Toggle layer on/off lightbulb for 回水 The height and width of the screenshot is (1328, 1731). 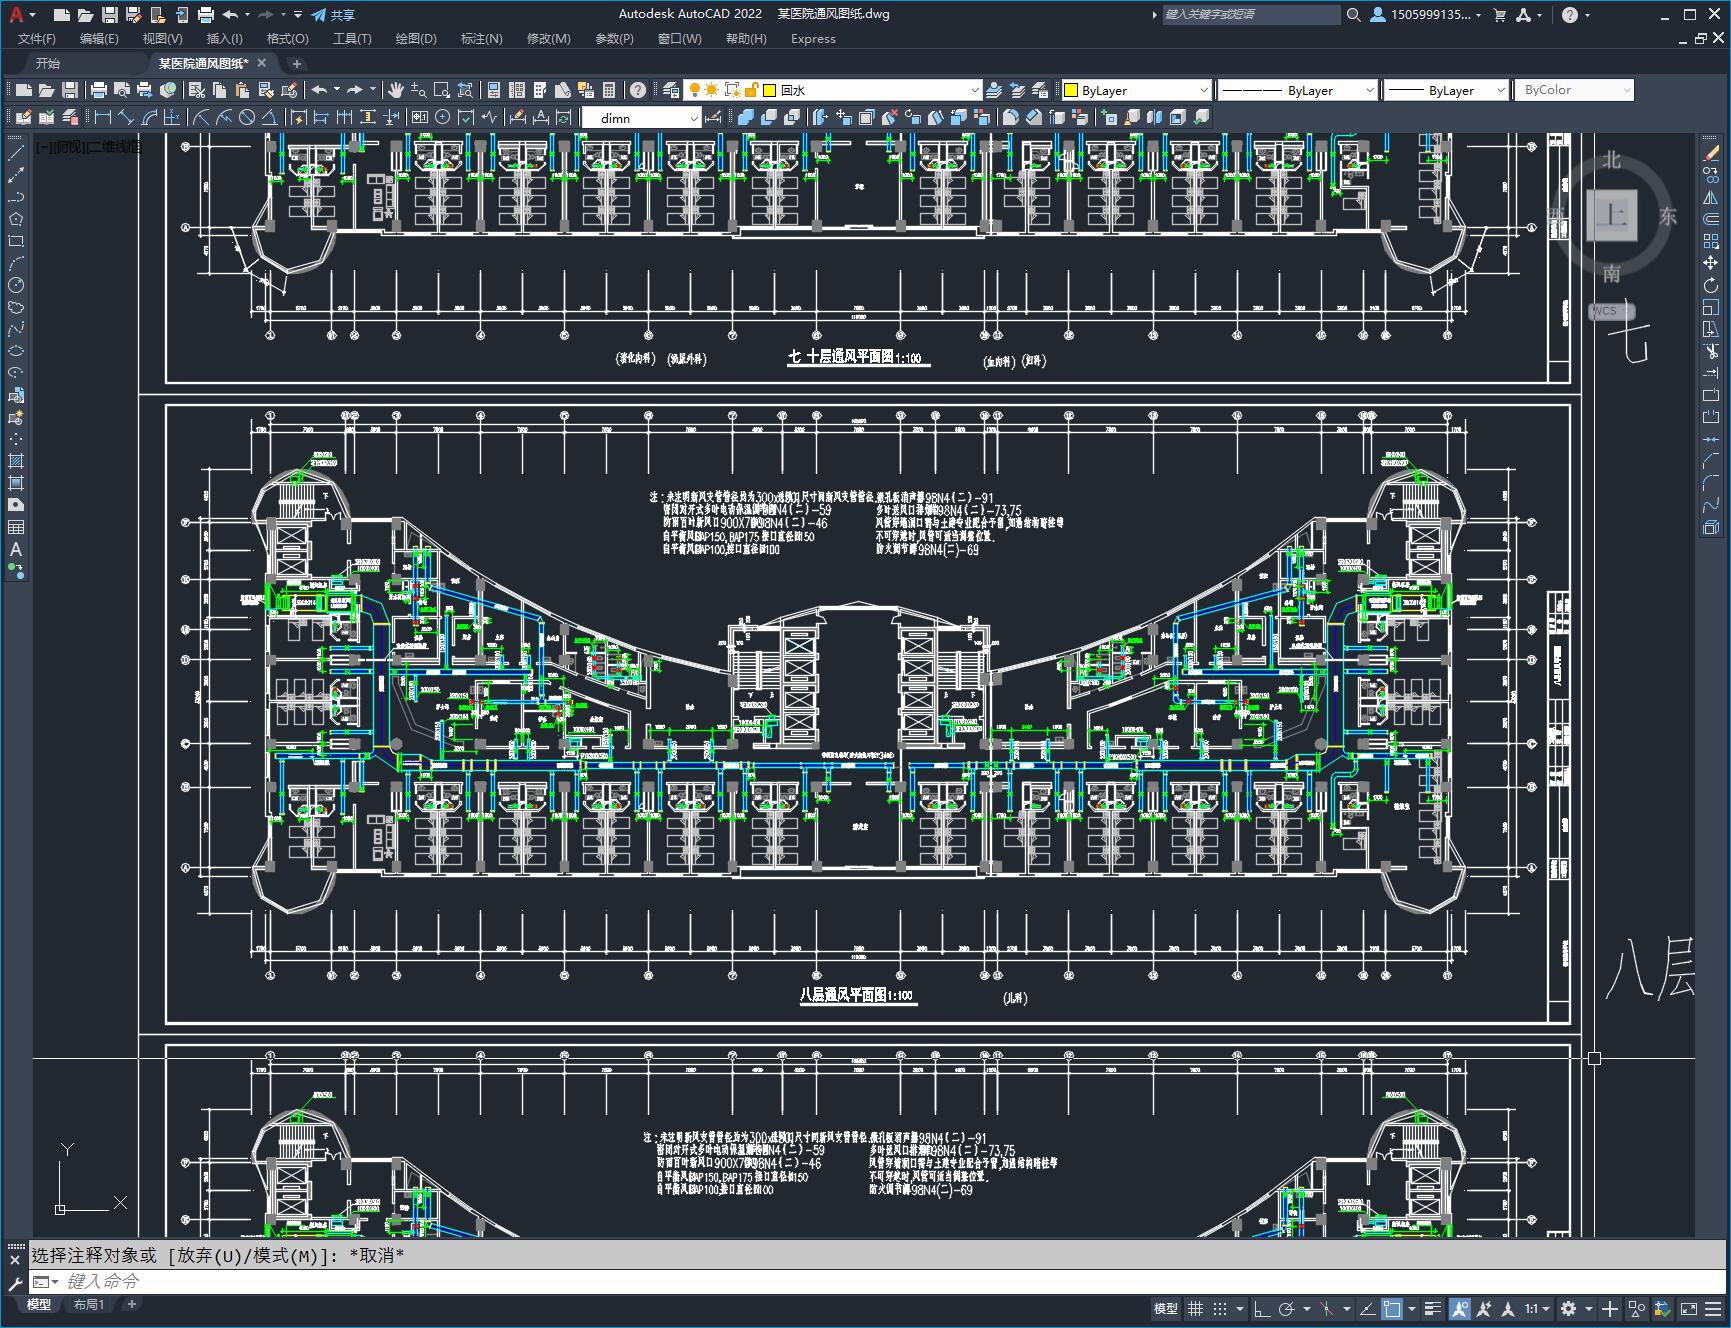pos(694,90)
